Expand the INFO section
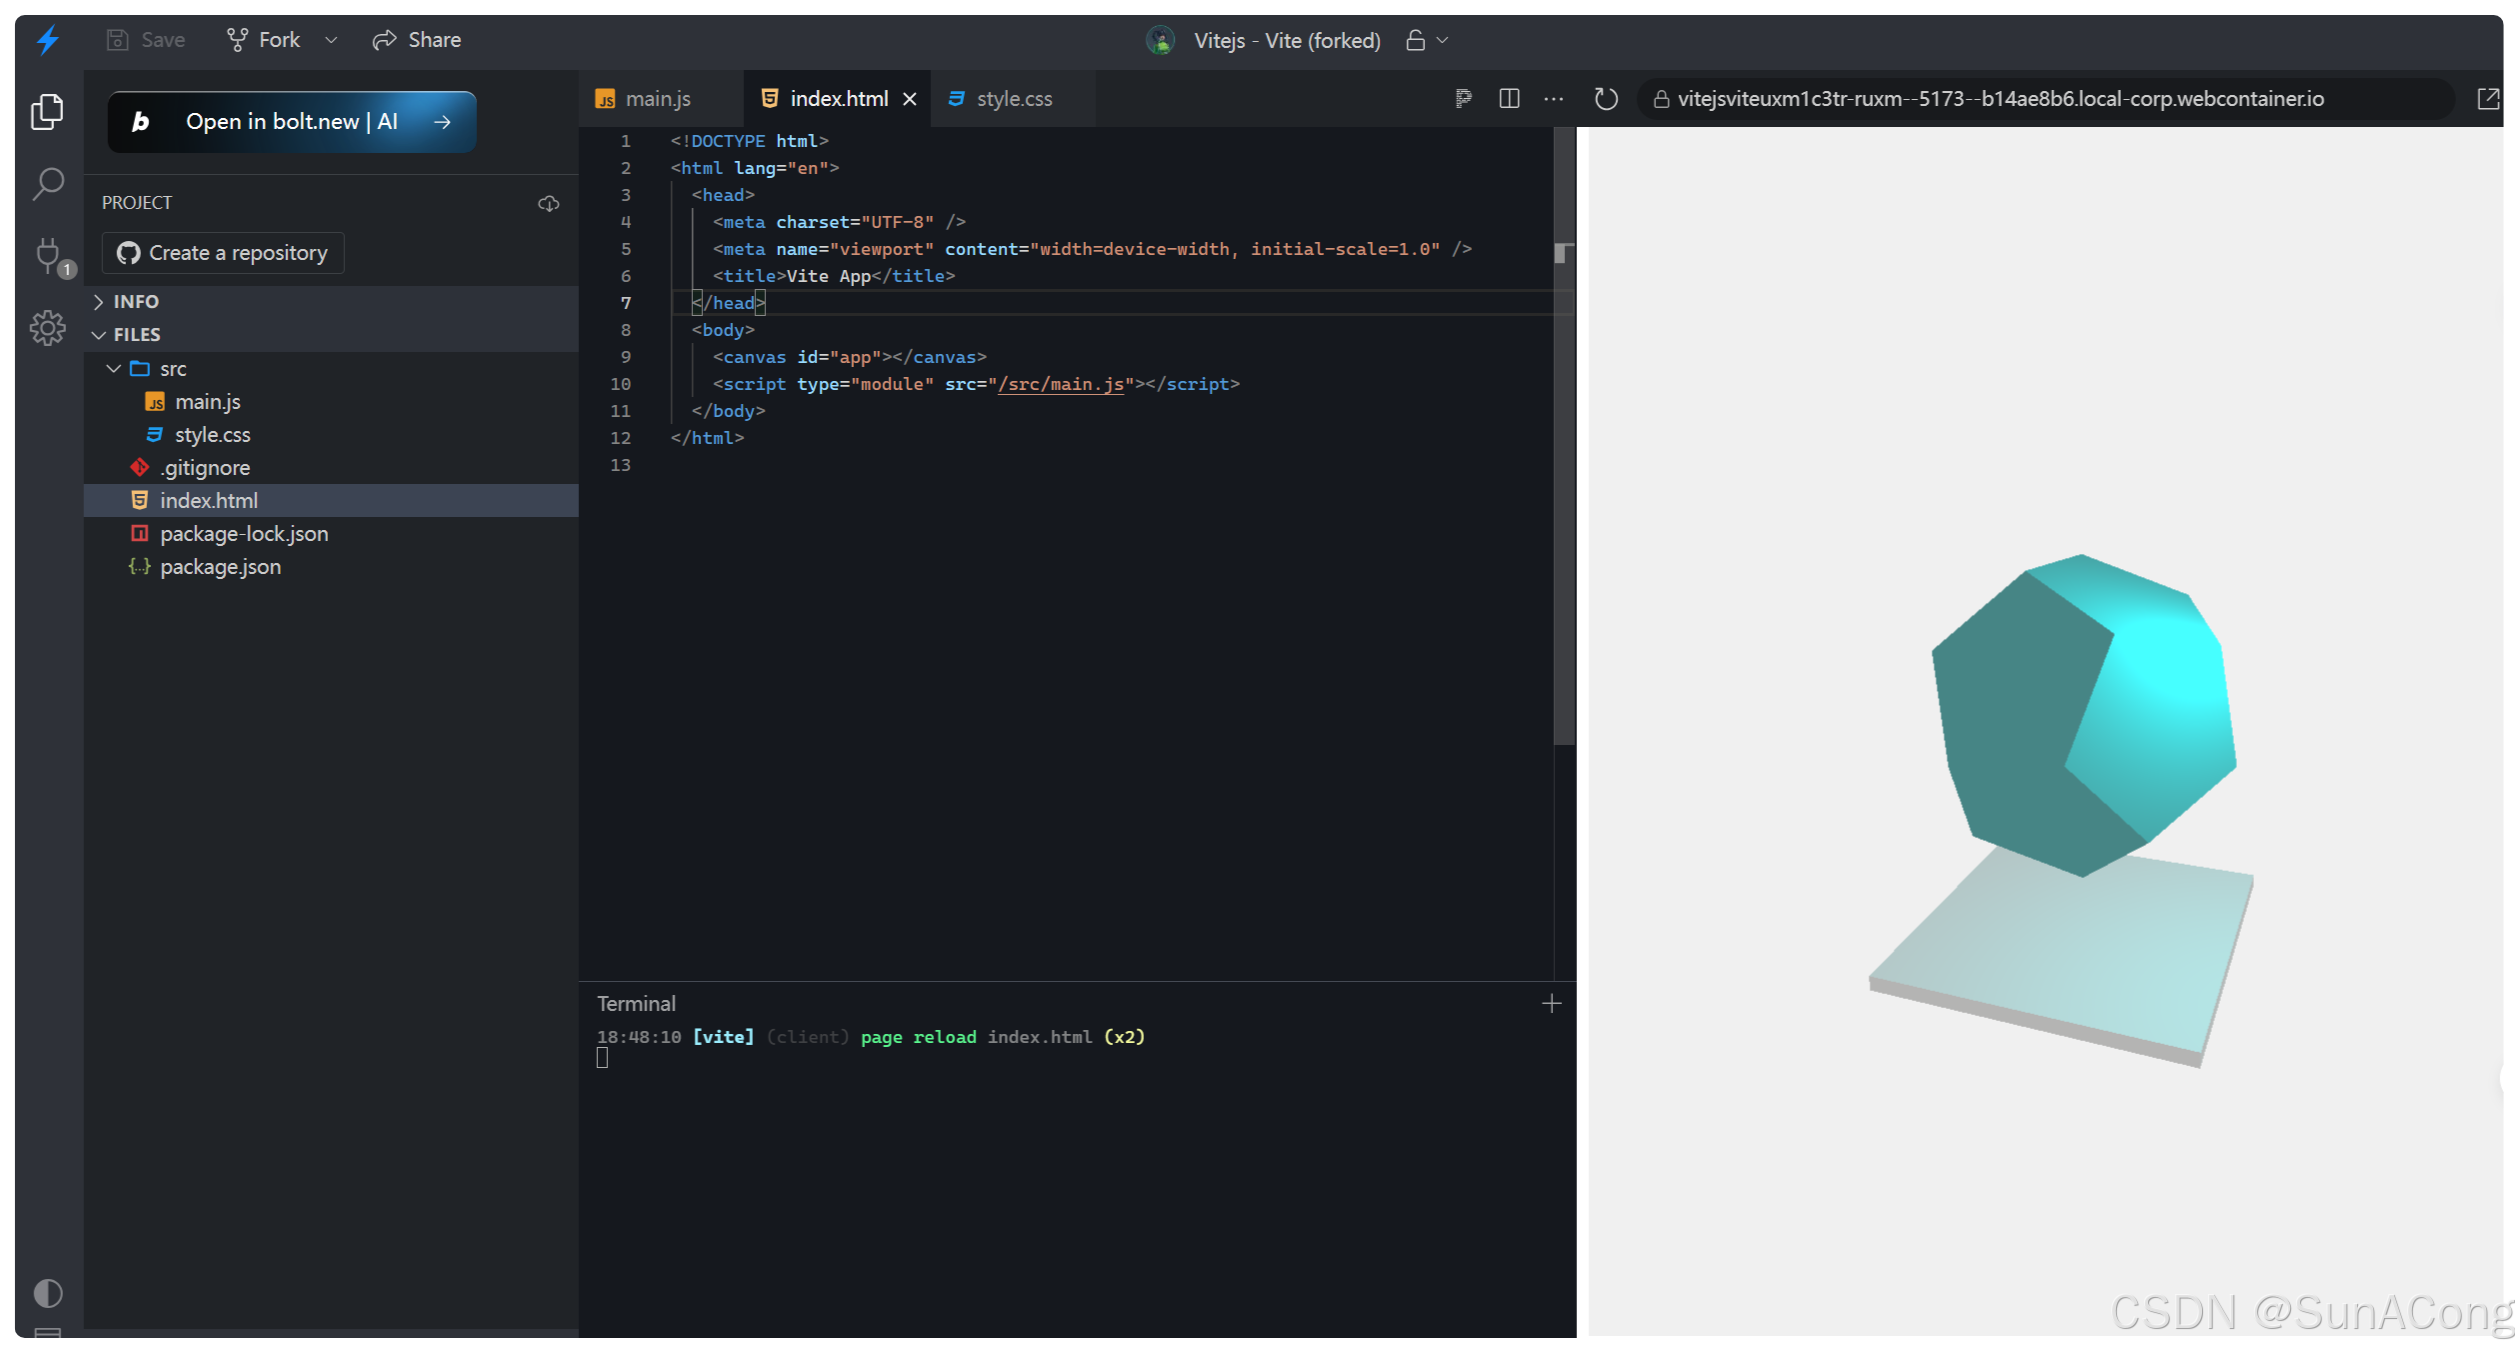This screenshot has height=1353, width=2519. click(x=99, y=301)
